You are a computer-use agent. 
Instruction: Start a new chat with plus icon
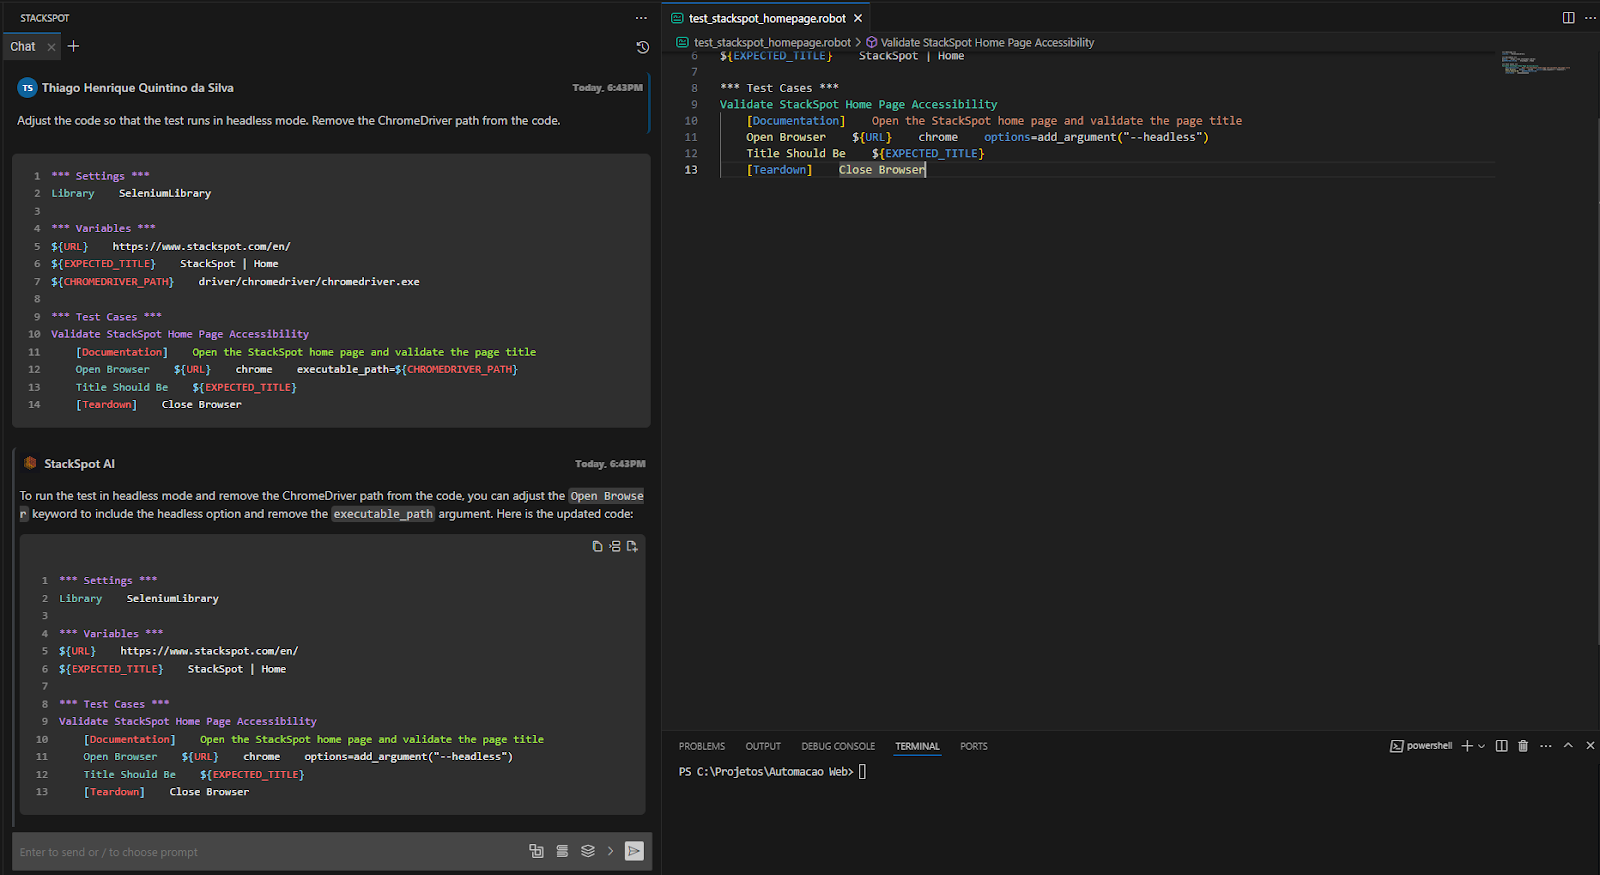[73, 46]
